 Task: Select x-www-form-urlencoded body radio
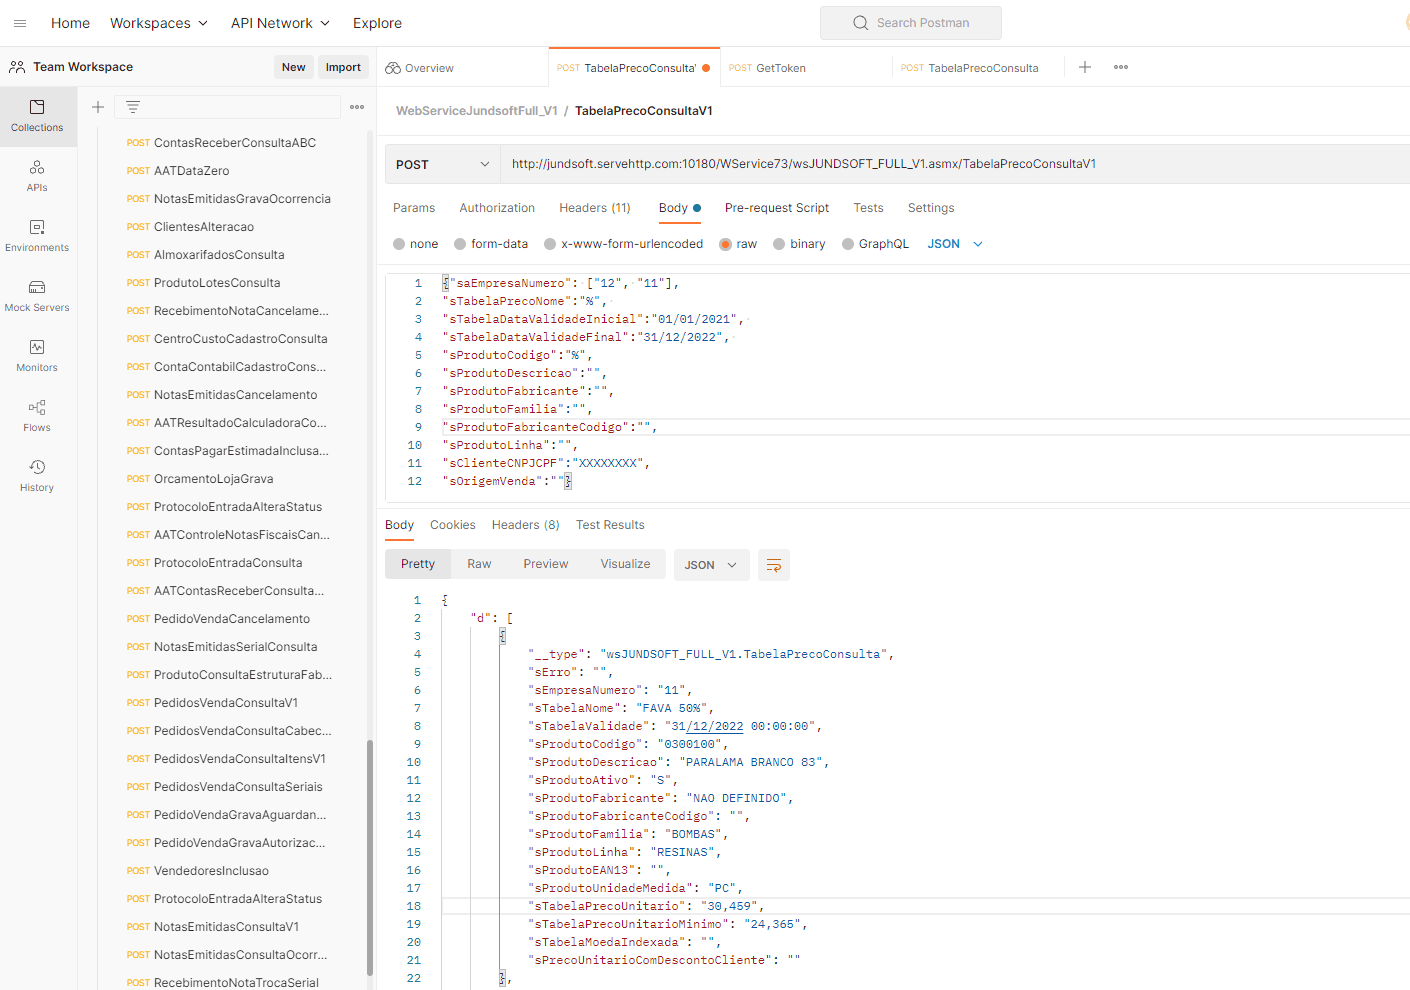[550, 244]
